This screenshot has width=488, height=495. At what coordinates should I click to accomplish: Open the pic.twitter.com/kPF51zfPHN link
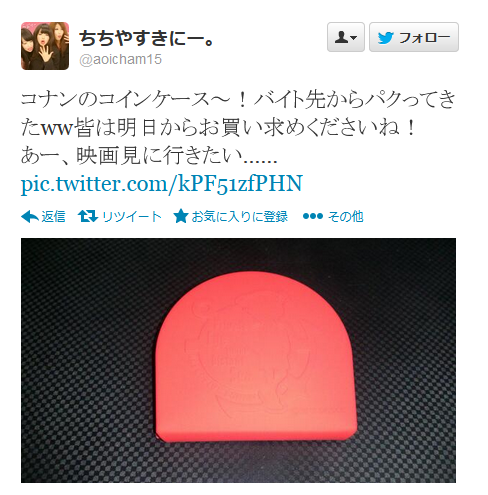[162, 184]
